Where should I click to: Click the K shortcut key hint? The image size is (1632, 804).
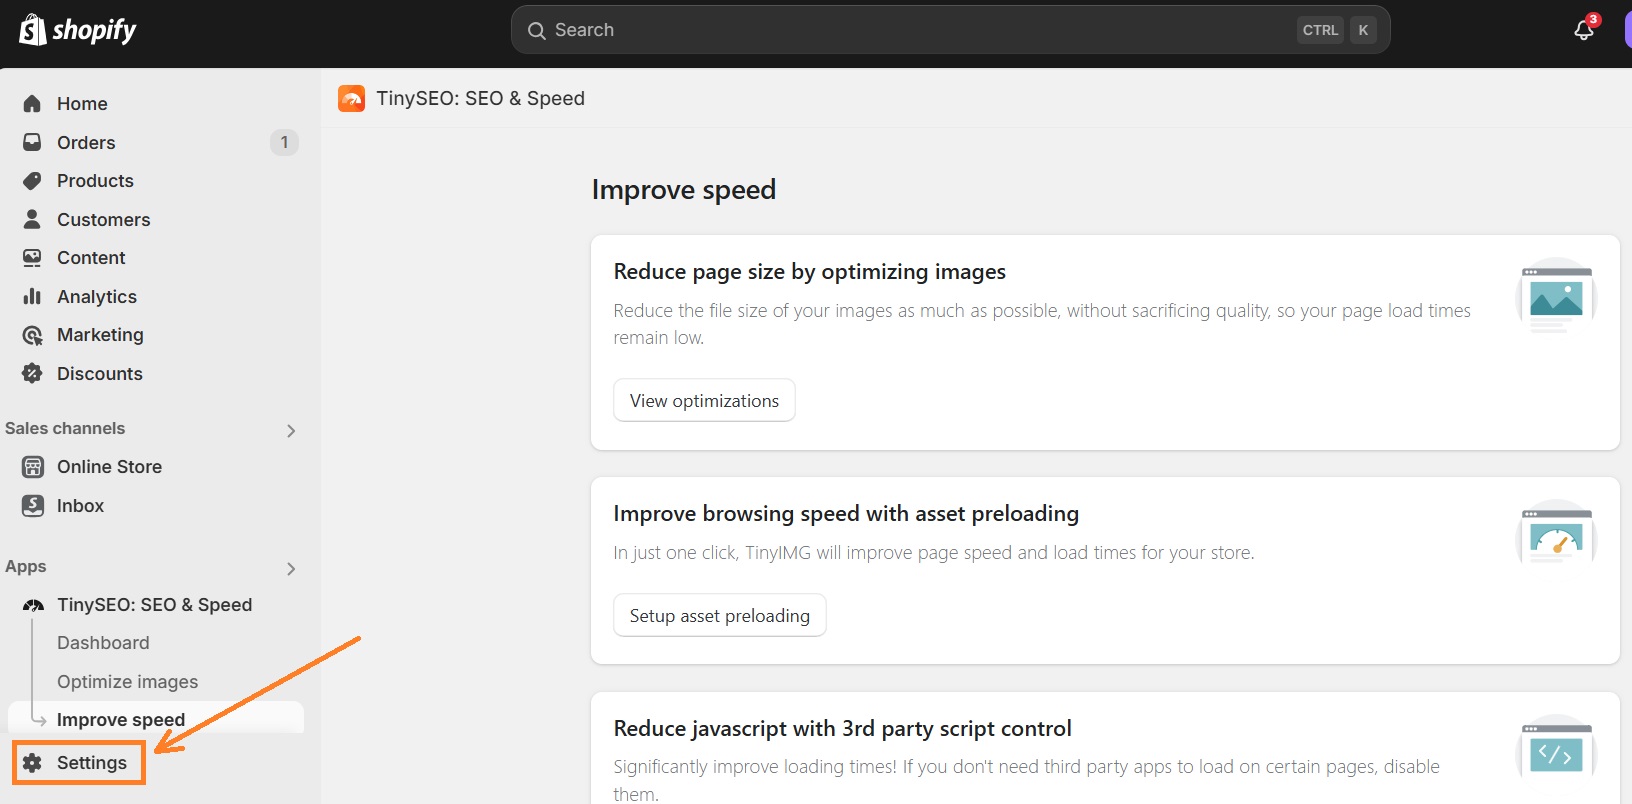pyautogui.click(x=1363, y=30)
